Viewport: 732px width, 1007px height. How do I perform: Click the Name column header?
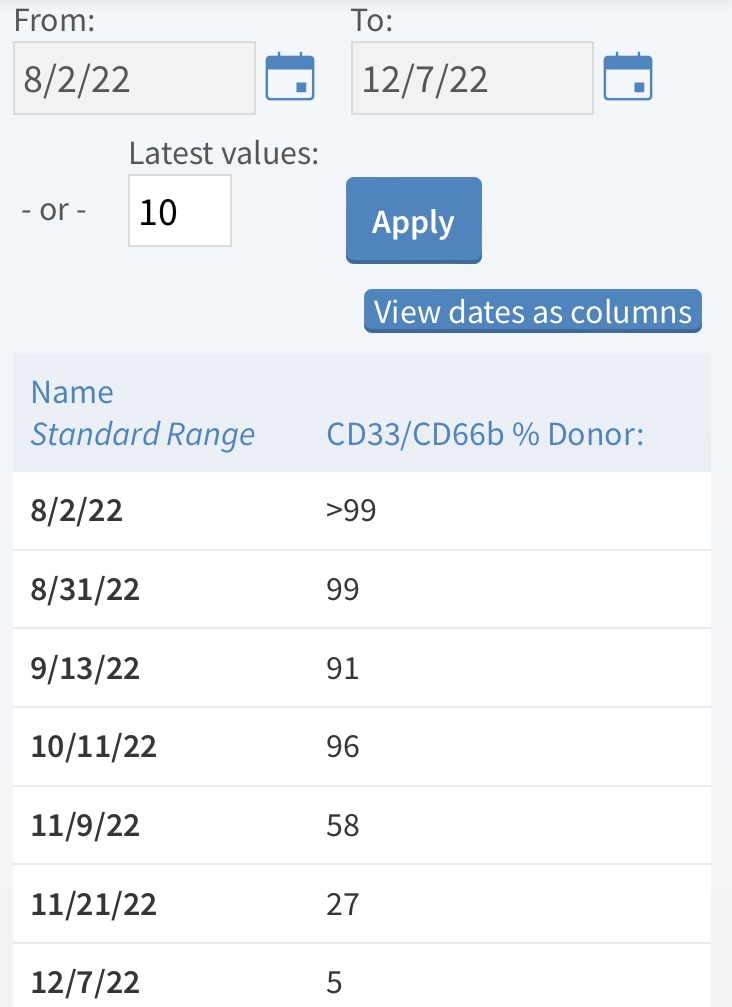coord(72,392)
